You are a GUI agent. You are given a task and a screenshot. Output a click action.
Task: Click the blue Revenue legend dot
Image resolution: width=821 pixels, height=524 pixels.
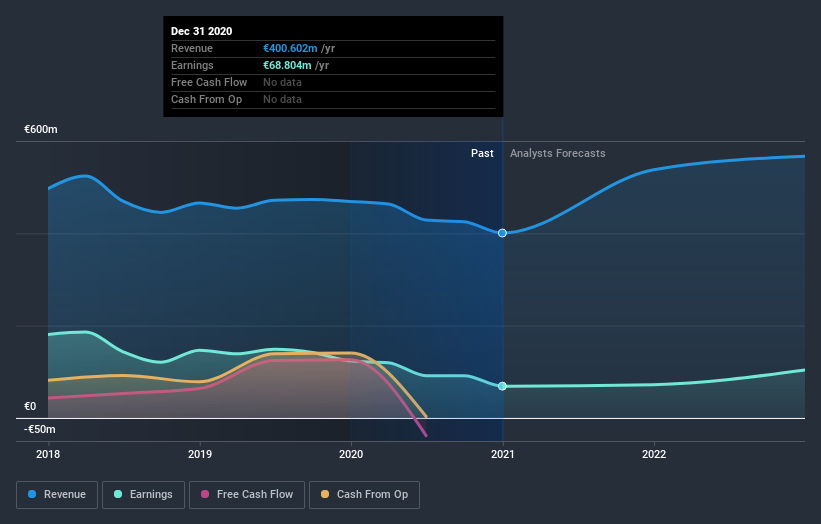pyautogui.click(x=32, y=494)
